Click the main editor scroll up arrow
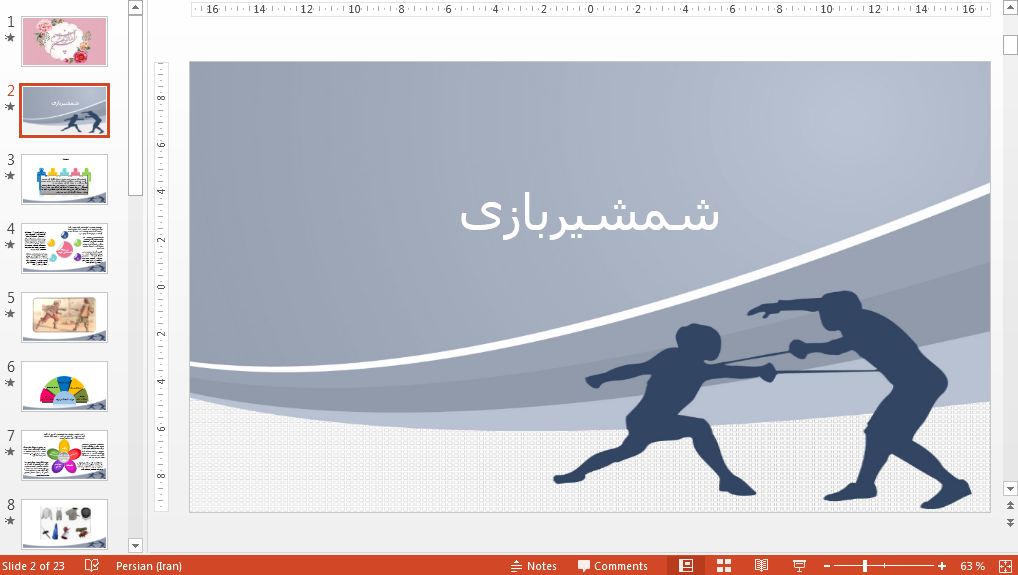Viewport: 1018px width, 575px height. pos(1009,9)
